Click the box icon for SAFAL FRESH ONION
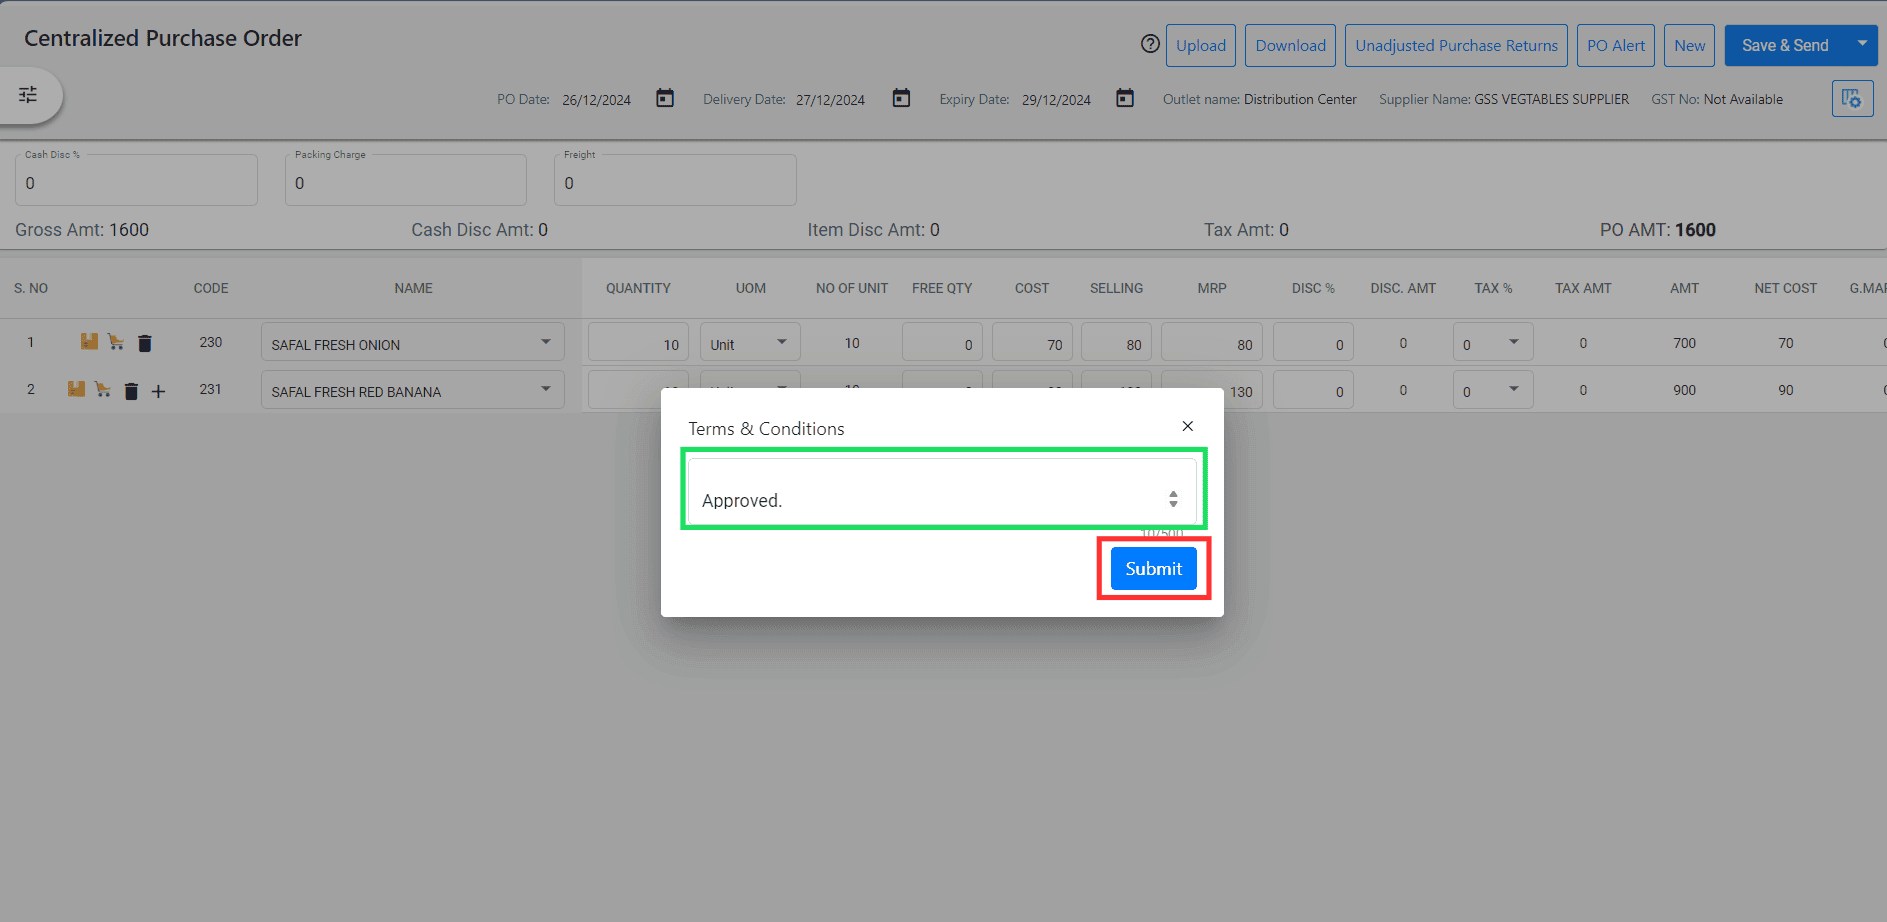The image size is (1887, 922). (89, 342)
